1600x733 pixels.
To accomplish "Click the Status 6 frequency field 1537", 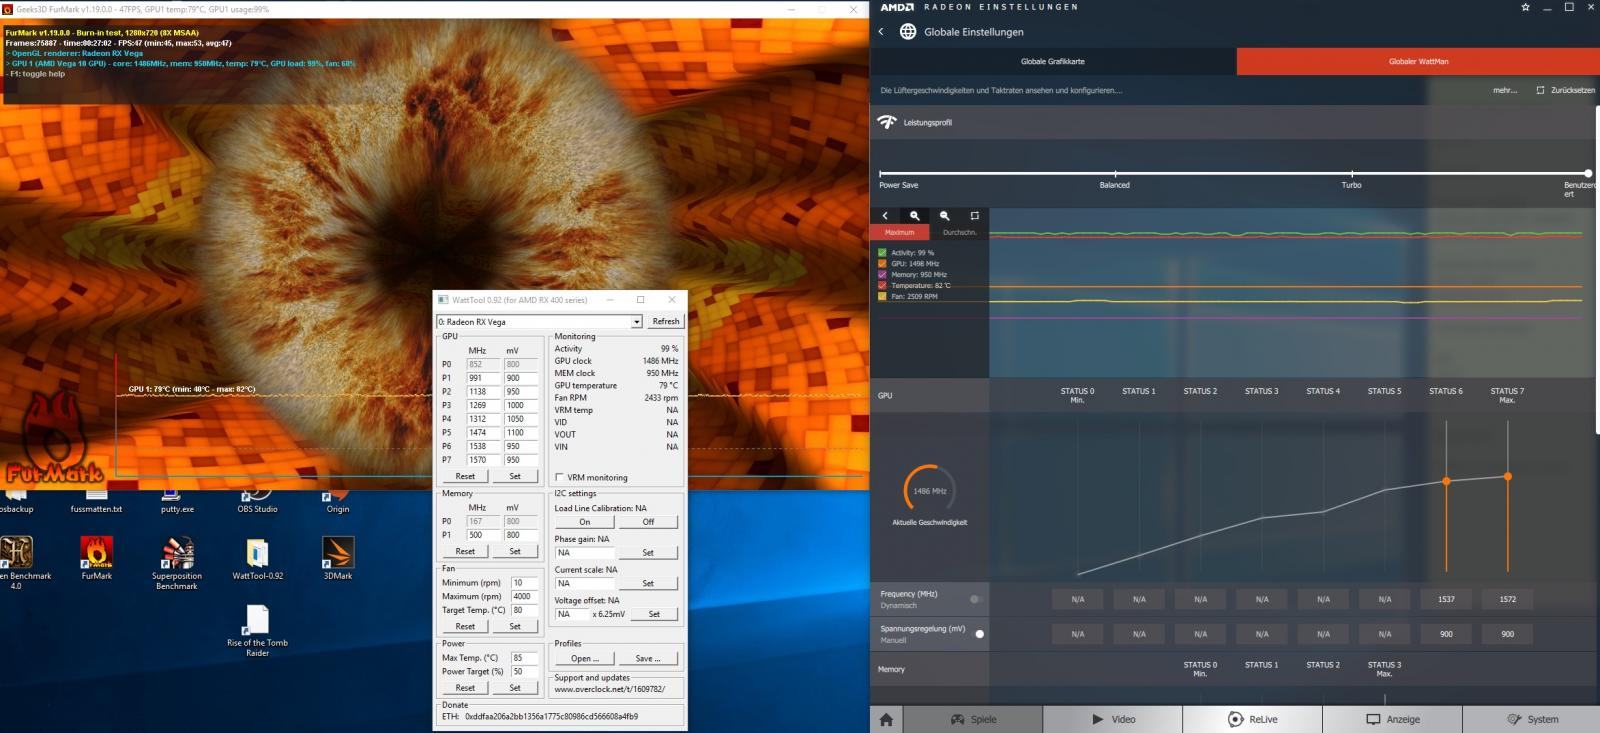I will coord(1446,599).
